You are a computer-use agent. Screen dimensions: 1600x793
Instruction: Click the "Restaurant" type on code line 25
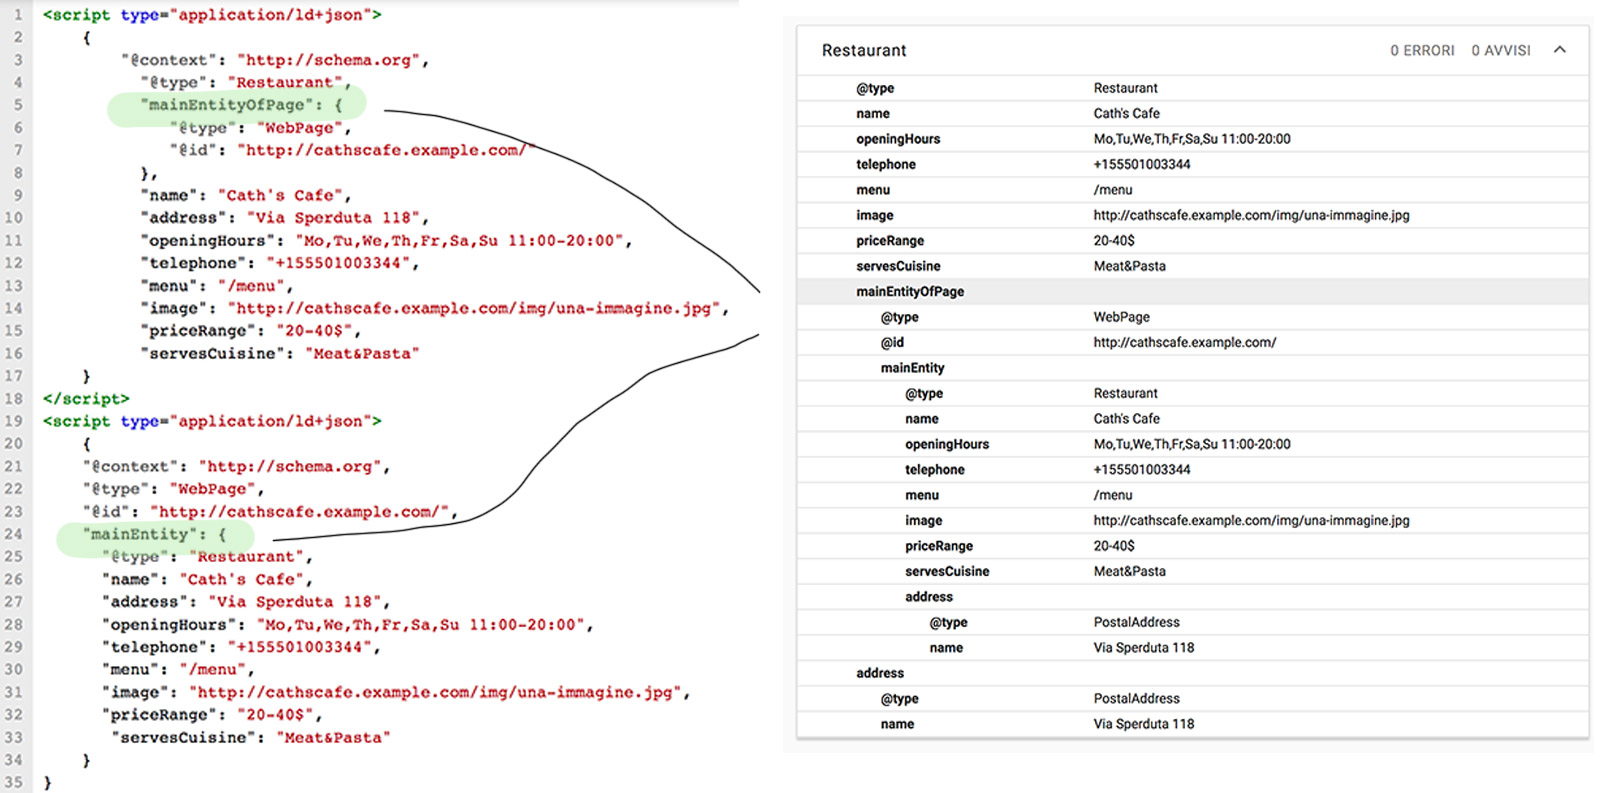coord(247,557)
